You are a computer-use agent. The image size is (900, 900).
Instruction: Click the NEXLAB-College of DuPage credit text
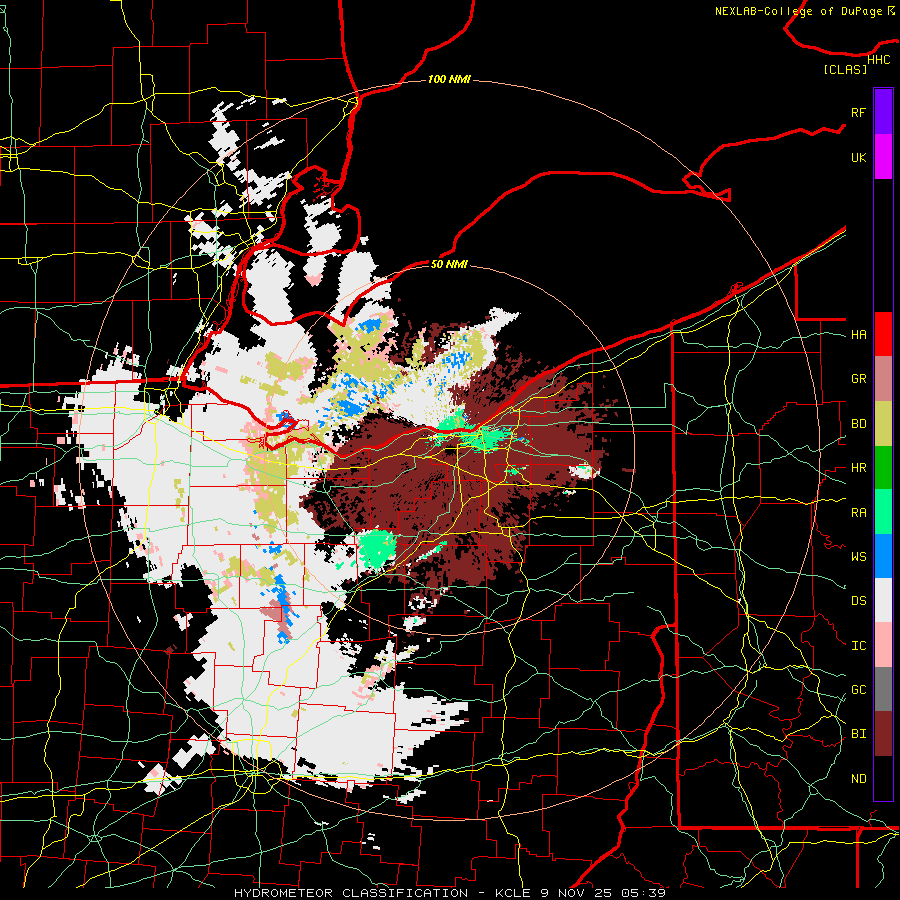(x=798, y=11)
